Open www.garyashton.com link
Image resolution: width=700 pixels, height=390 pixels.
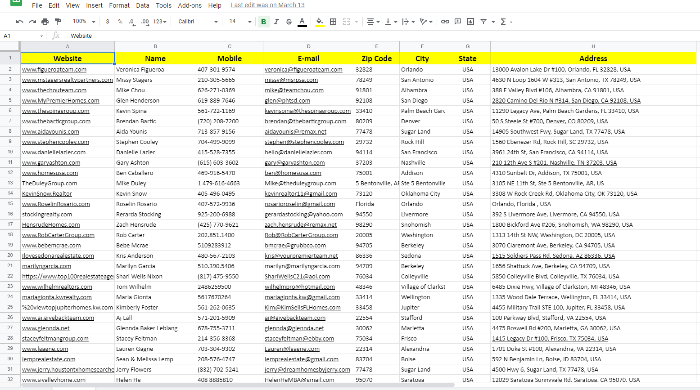click(x=51, y=162)
